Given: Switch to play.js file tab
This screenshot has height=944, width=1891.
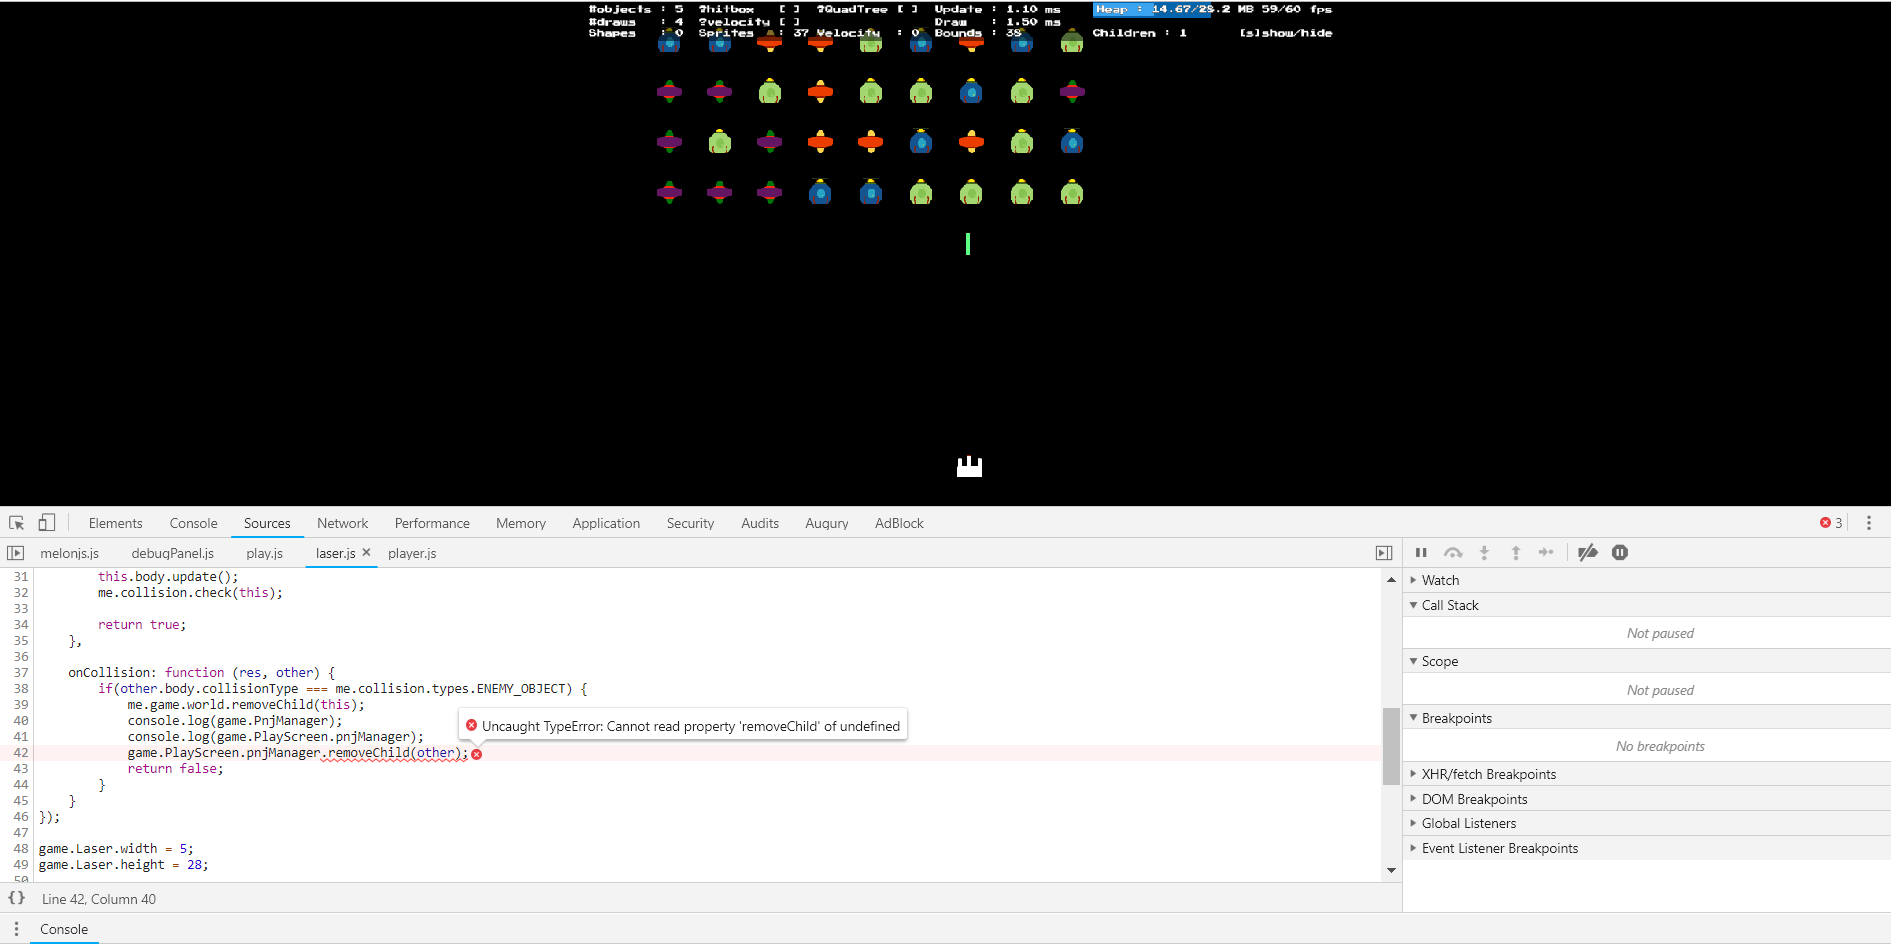Looking at the screenshot, I should (x=265, y=553).
